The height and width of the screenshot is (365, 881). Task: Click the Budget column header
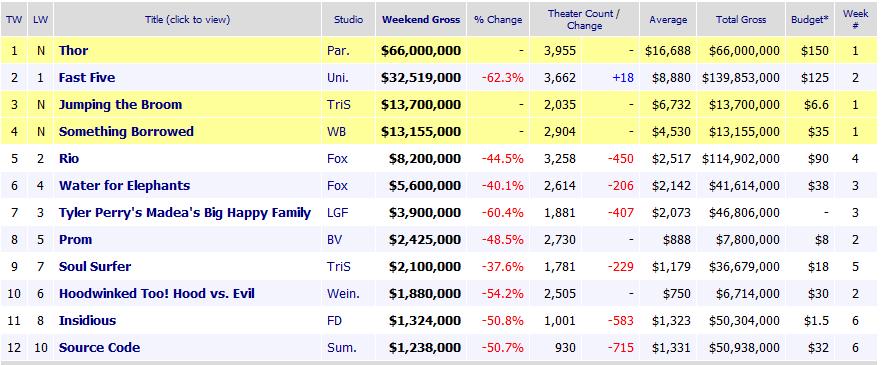(x=810, y=20)
